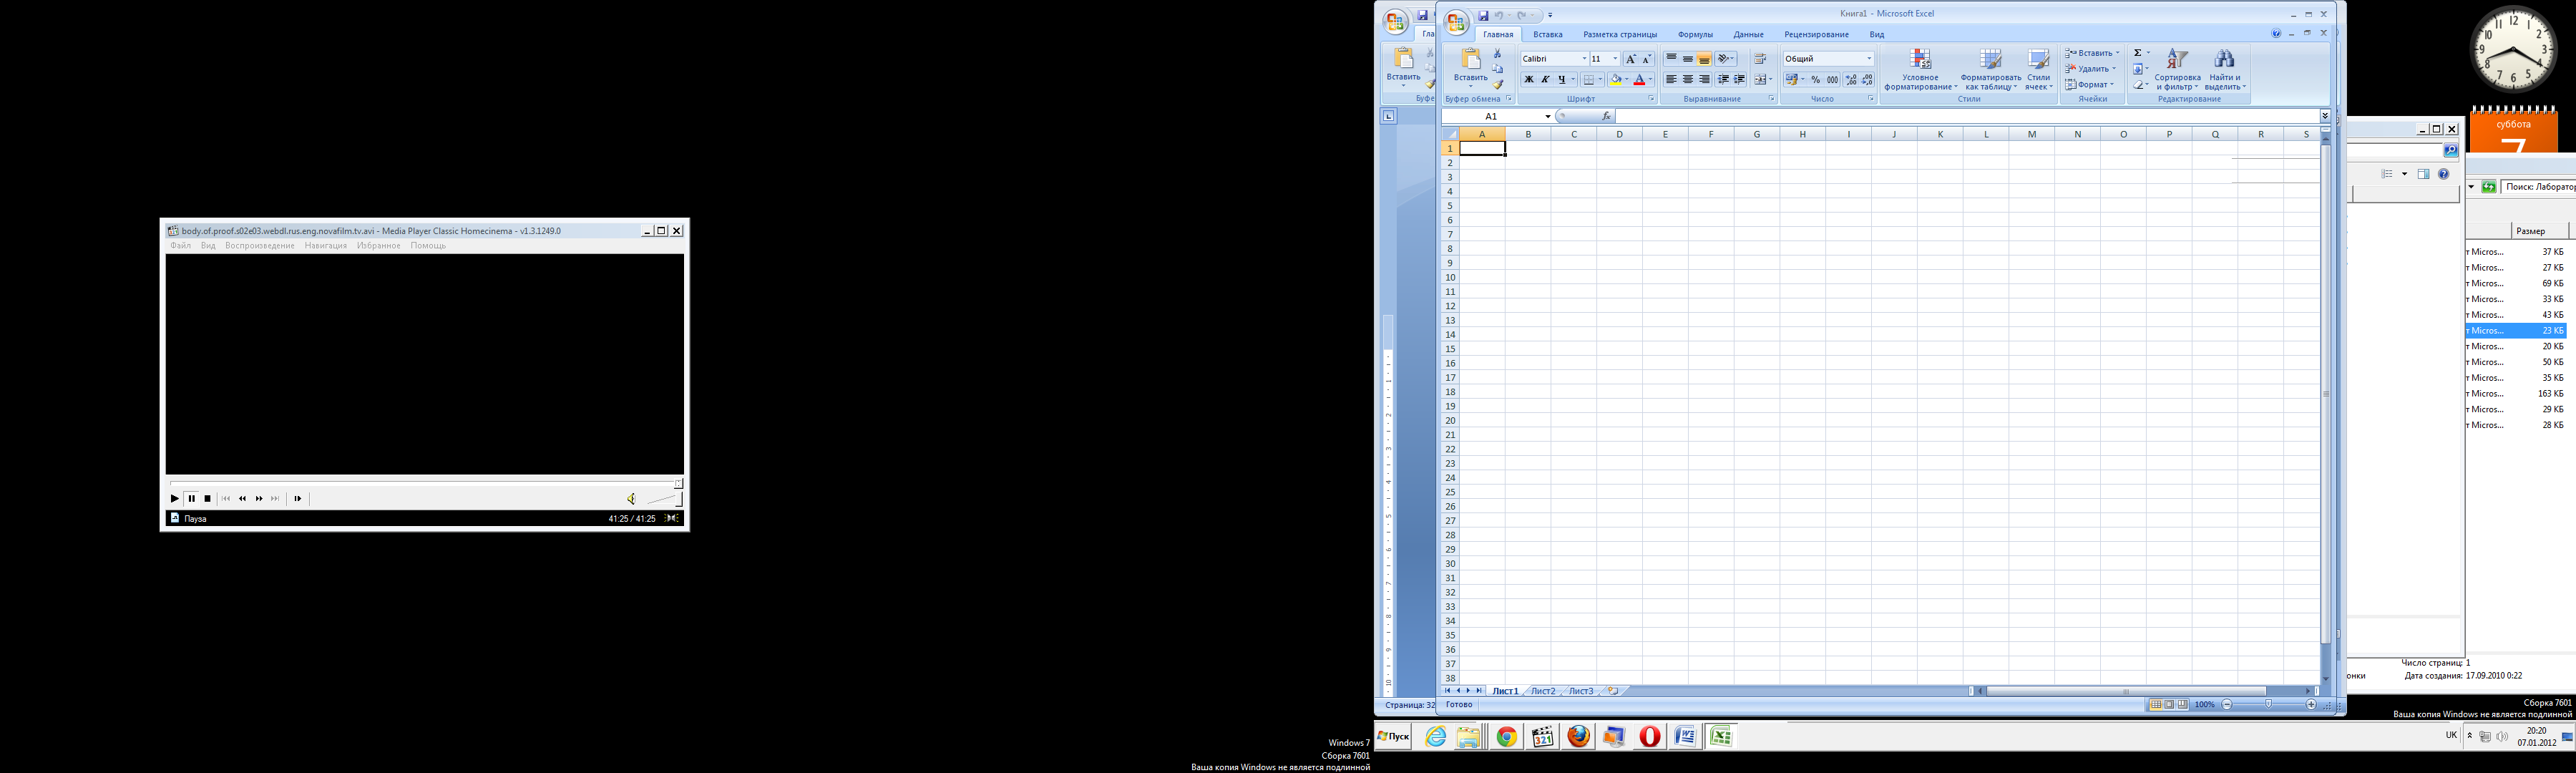Select the Format Painter brush in Excel
This screenshot has height=773, width=2576.
1497,84
